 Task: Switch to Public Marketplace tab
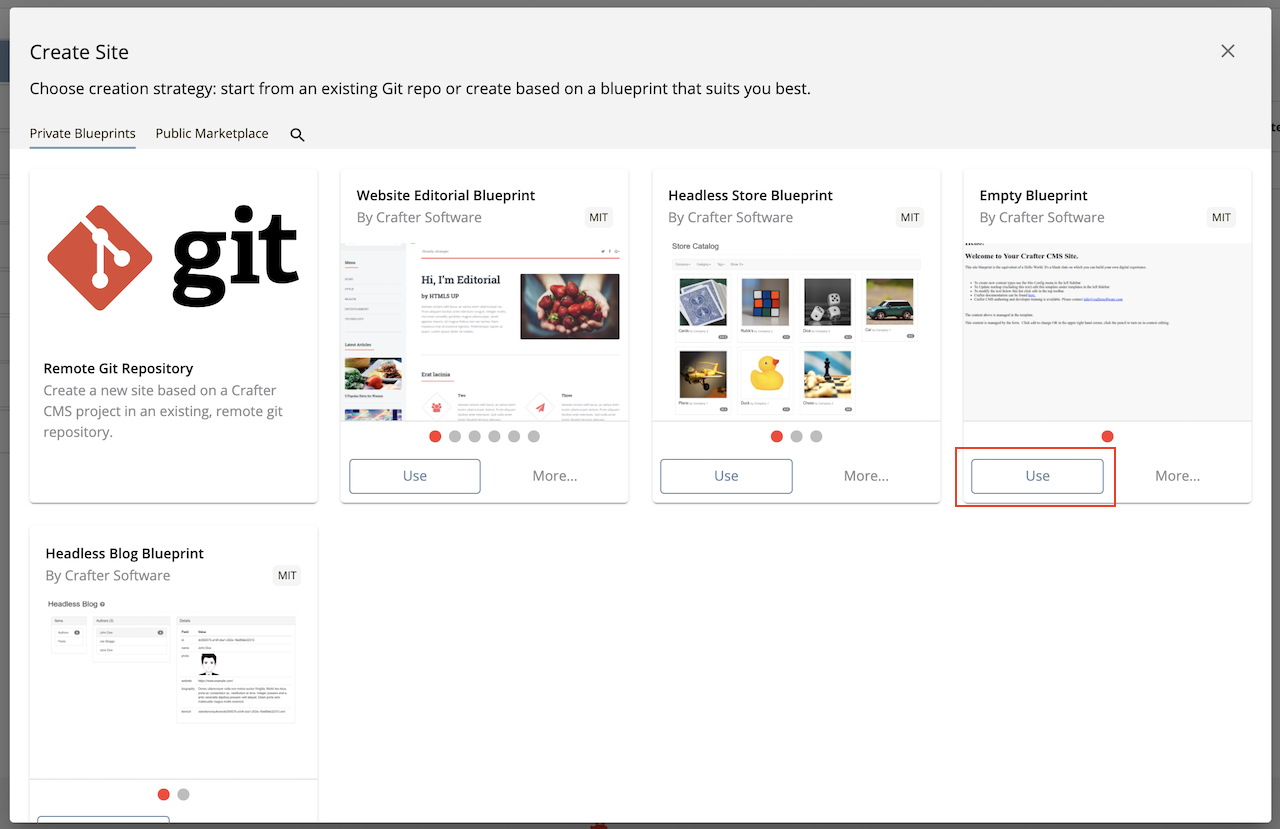pos(212,133)
